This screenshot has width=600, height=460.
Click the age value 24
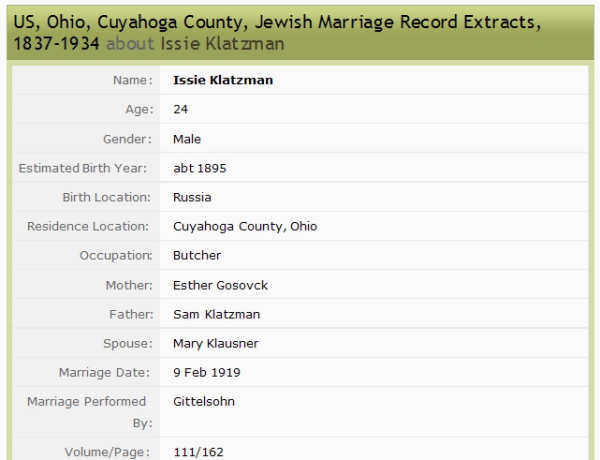click(x=181, y=110)
